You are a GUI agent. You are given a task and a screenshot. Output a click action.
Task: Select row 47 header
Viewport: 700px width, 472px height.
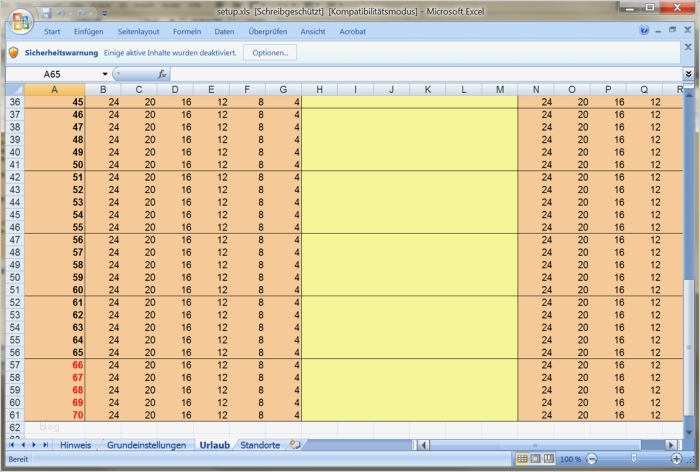(x=15, y=240)
